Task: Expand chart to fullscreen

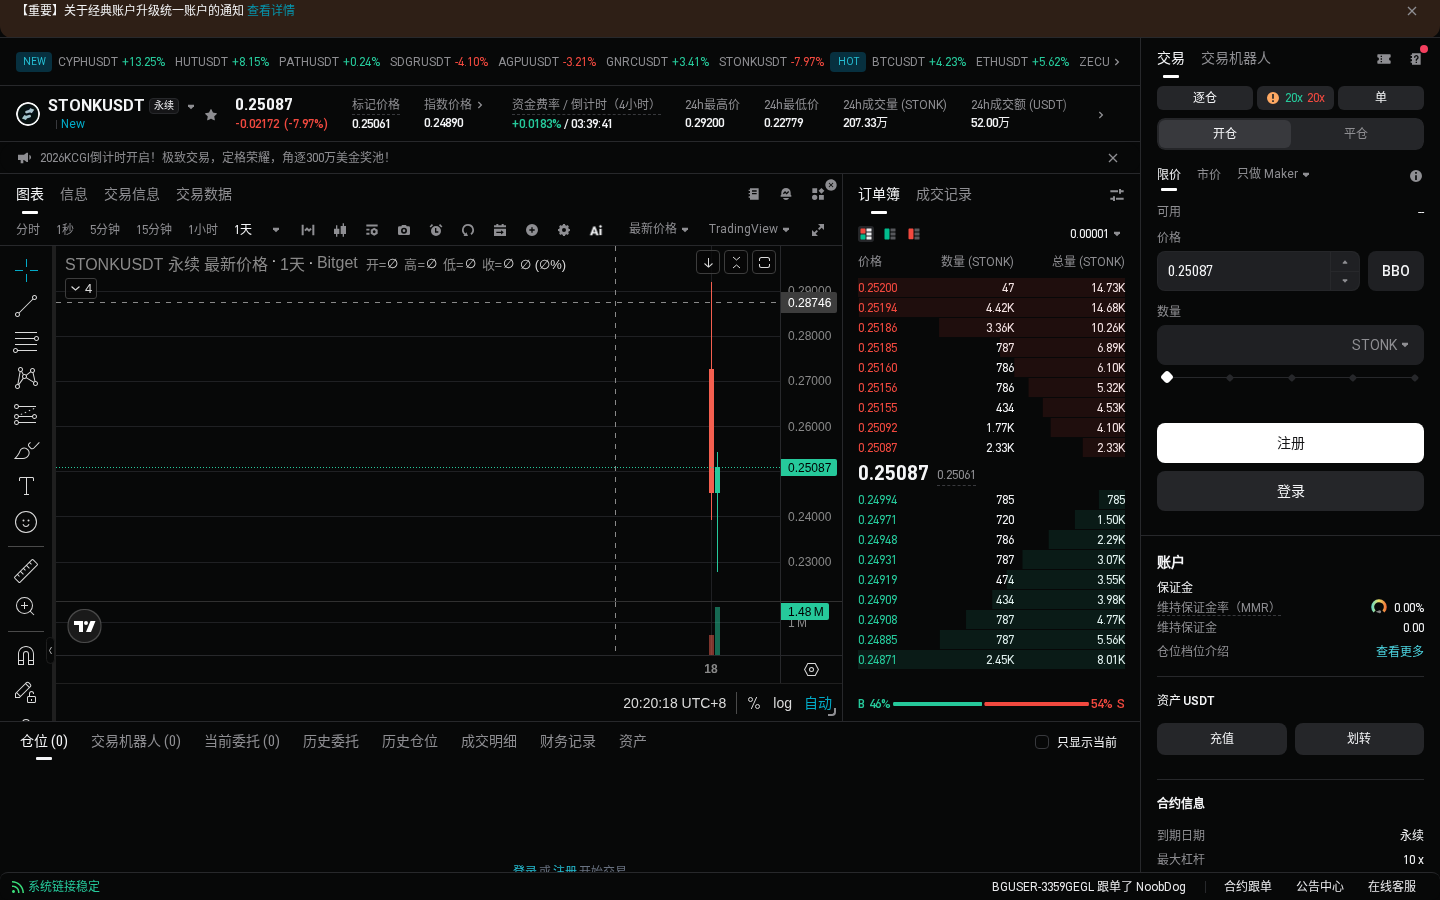Action: pyautogui.click(x=818, y=230)
